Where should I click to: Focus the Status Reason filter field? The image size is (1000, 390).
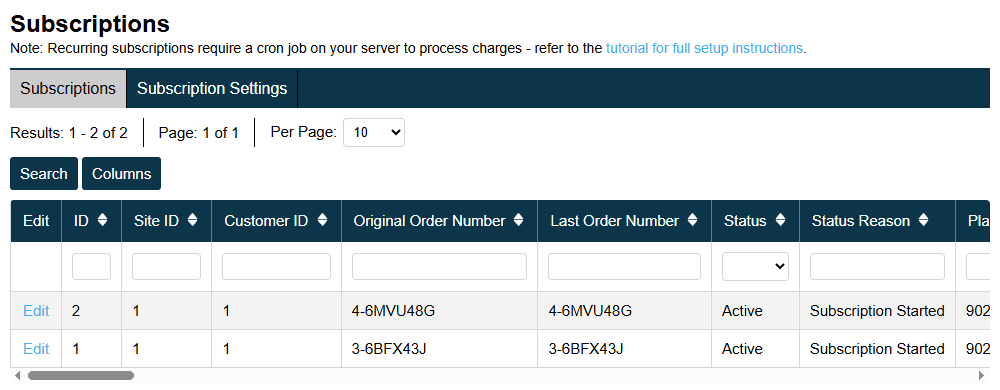pyautogui.click(x=878, y=266)
